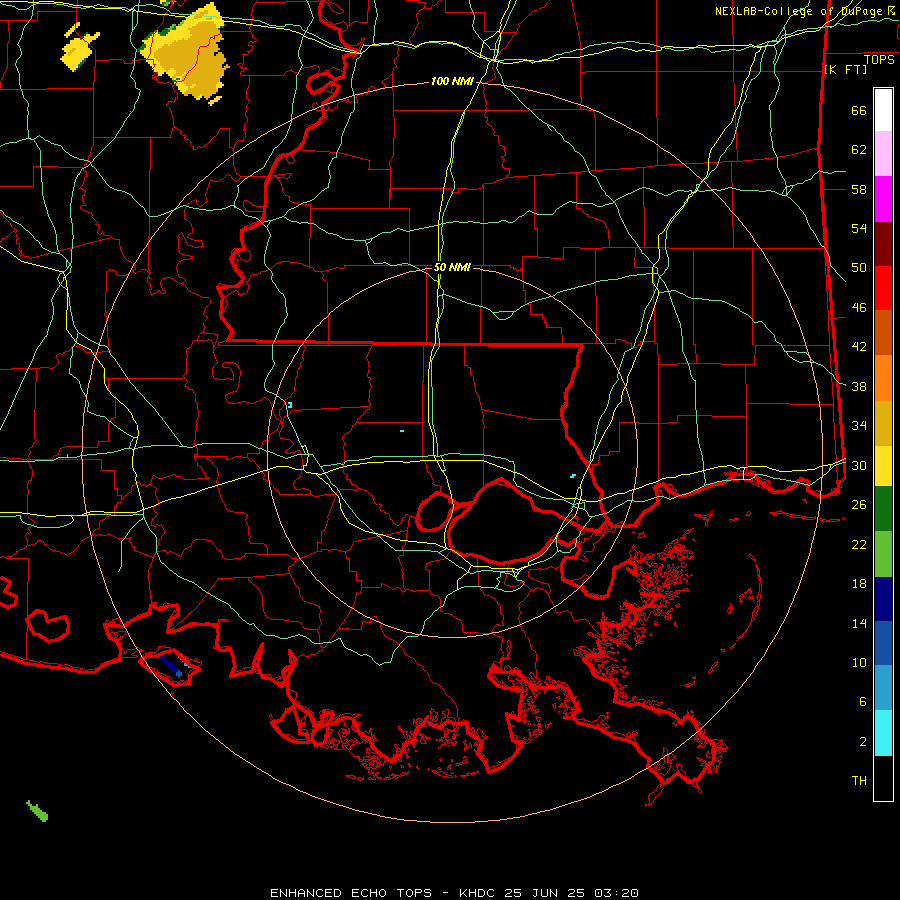The width and height of the screenshot is (900, 900).
Task: Click the dark green legend swatch
Action: click(883, 509)
